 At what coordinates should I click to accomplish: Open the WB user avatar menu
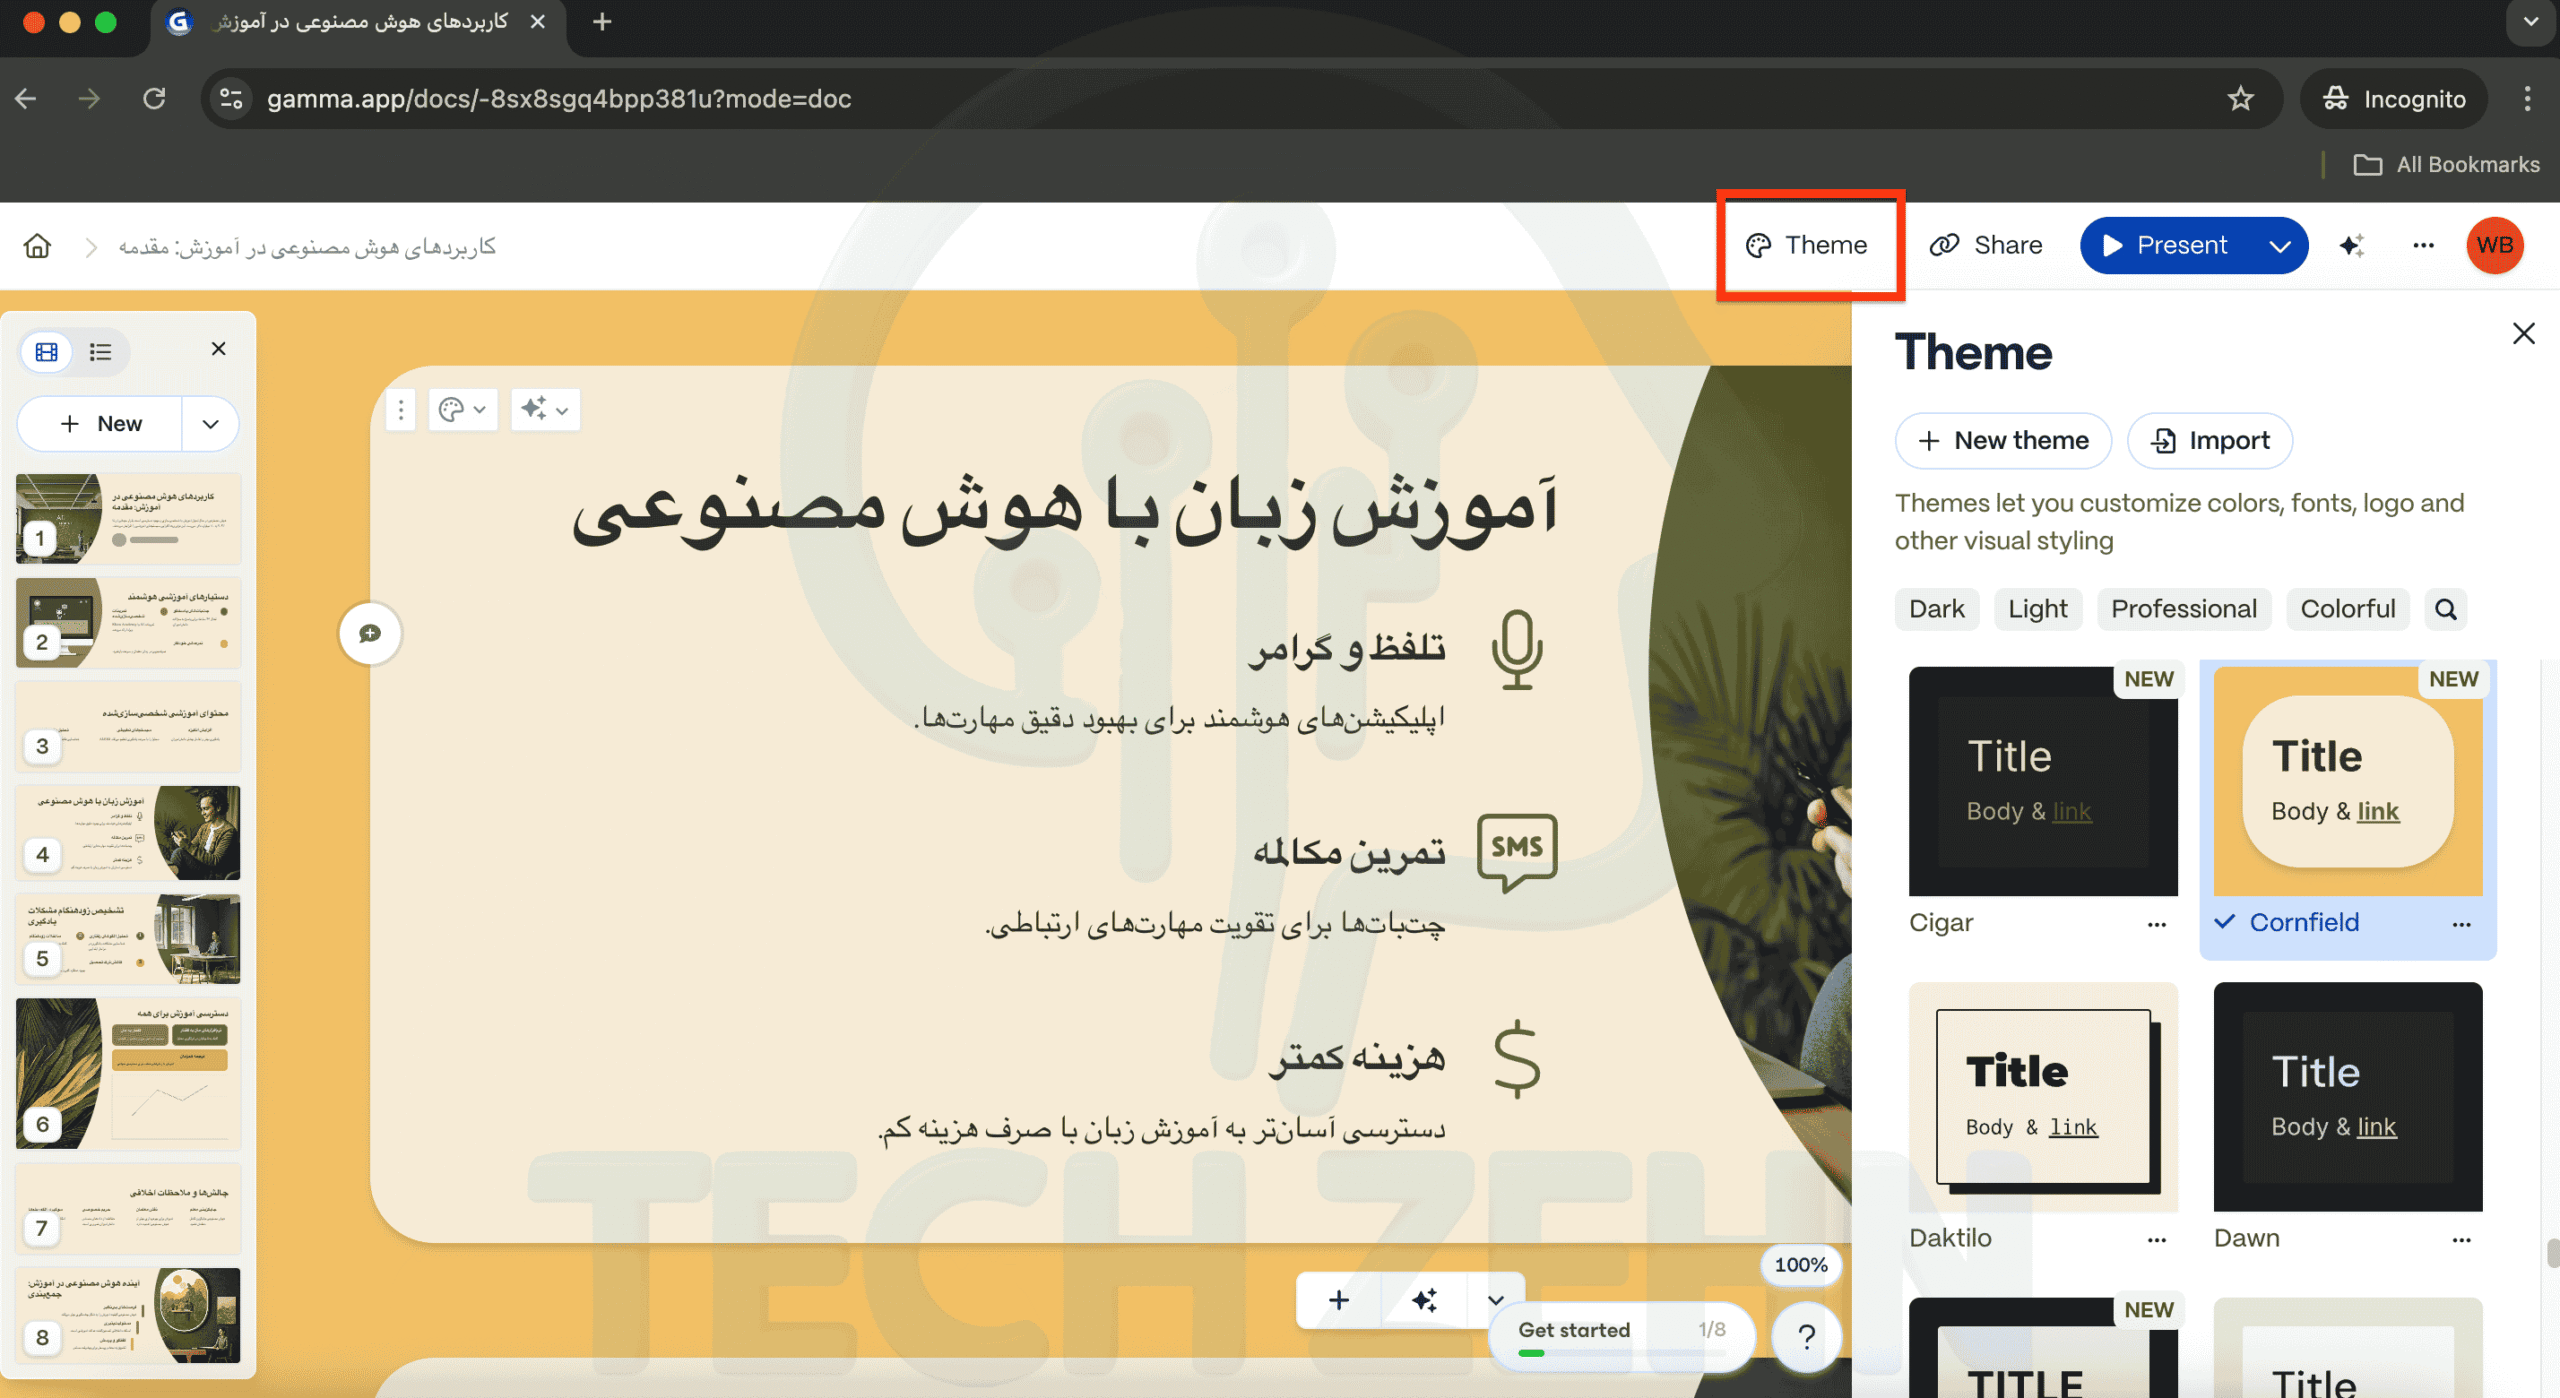[x=2495, y=245]
